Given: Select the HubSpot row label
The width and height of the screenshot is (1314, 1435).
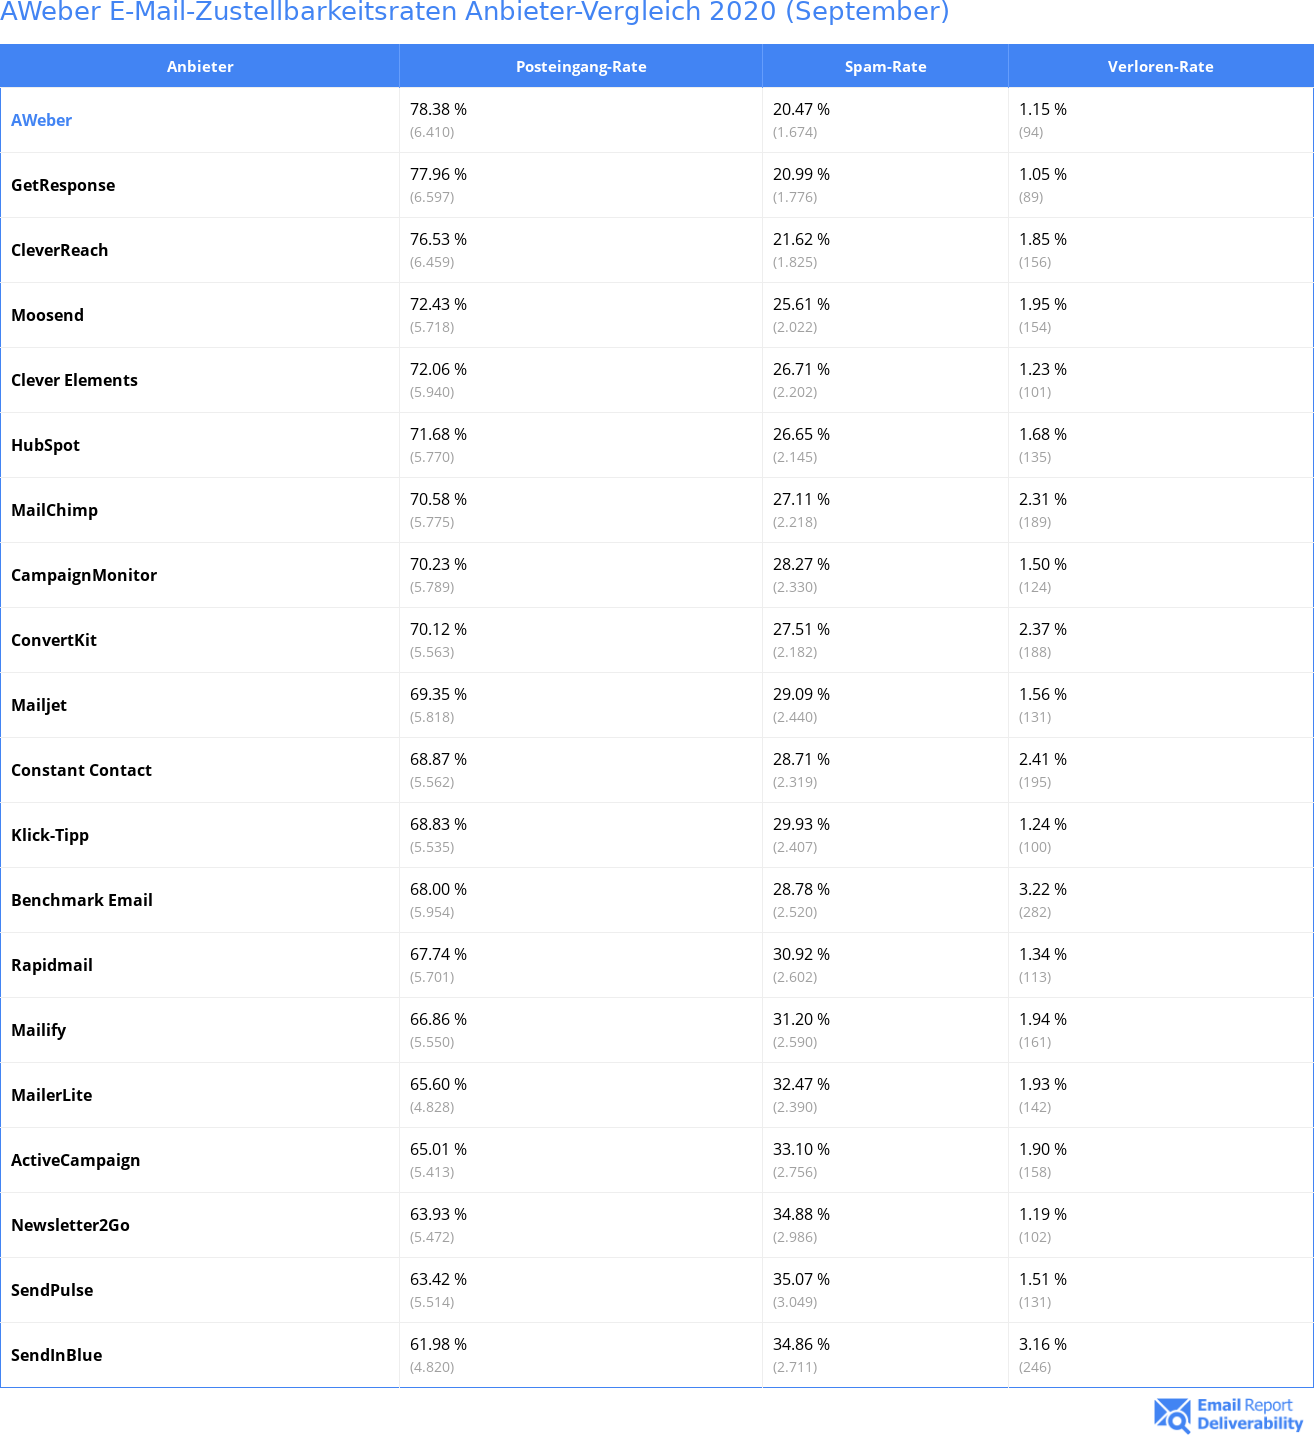Looking at the screenshot, I should (x=45, y=445).
